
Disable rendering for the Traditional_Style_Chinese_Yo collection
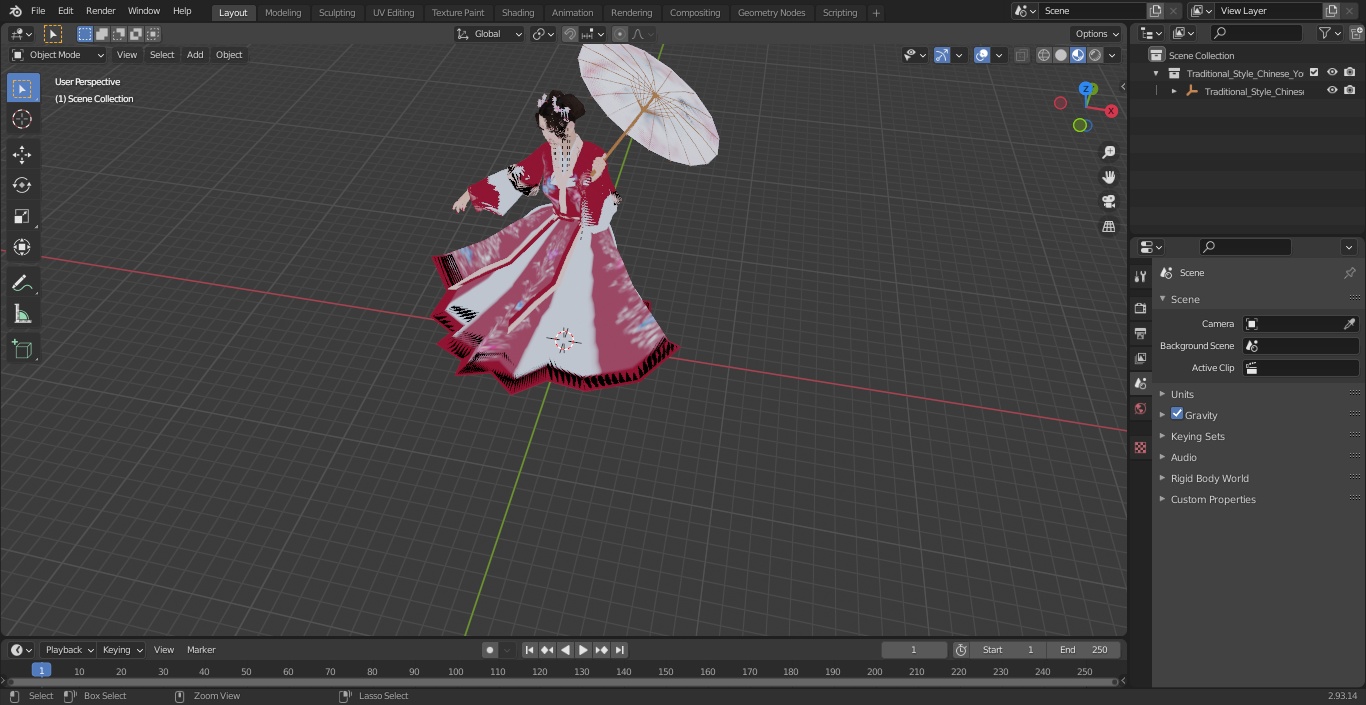1350,72
